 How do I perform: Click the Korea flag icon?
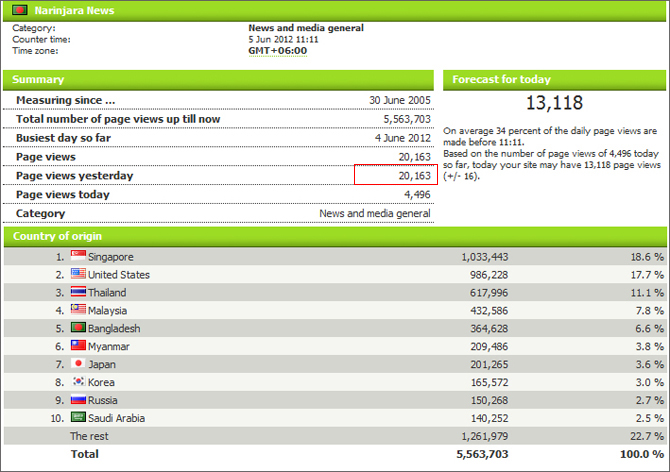(x=77, y=382)
